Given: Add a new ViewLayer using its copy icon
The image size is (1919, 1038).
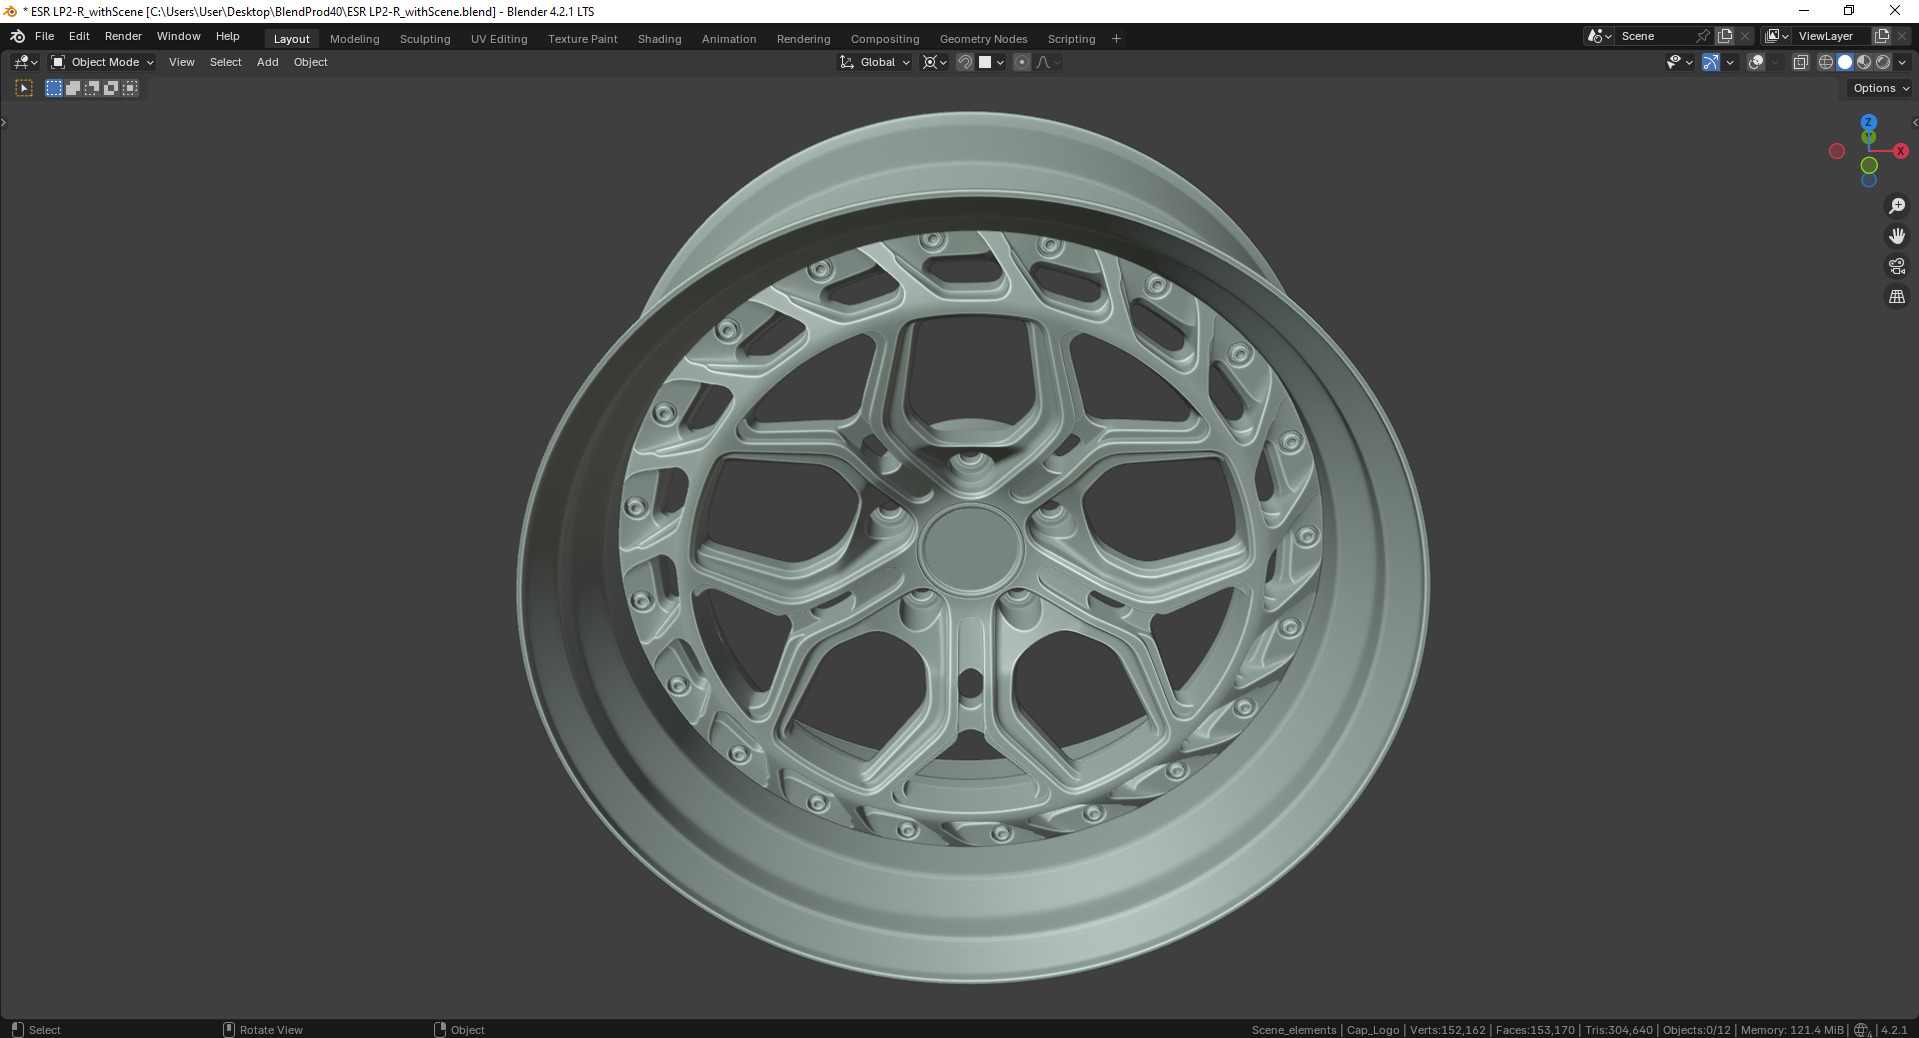Looking at the screenshot, I should click(1881, 36).
